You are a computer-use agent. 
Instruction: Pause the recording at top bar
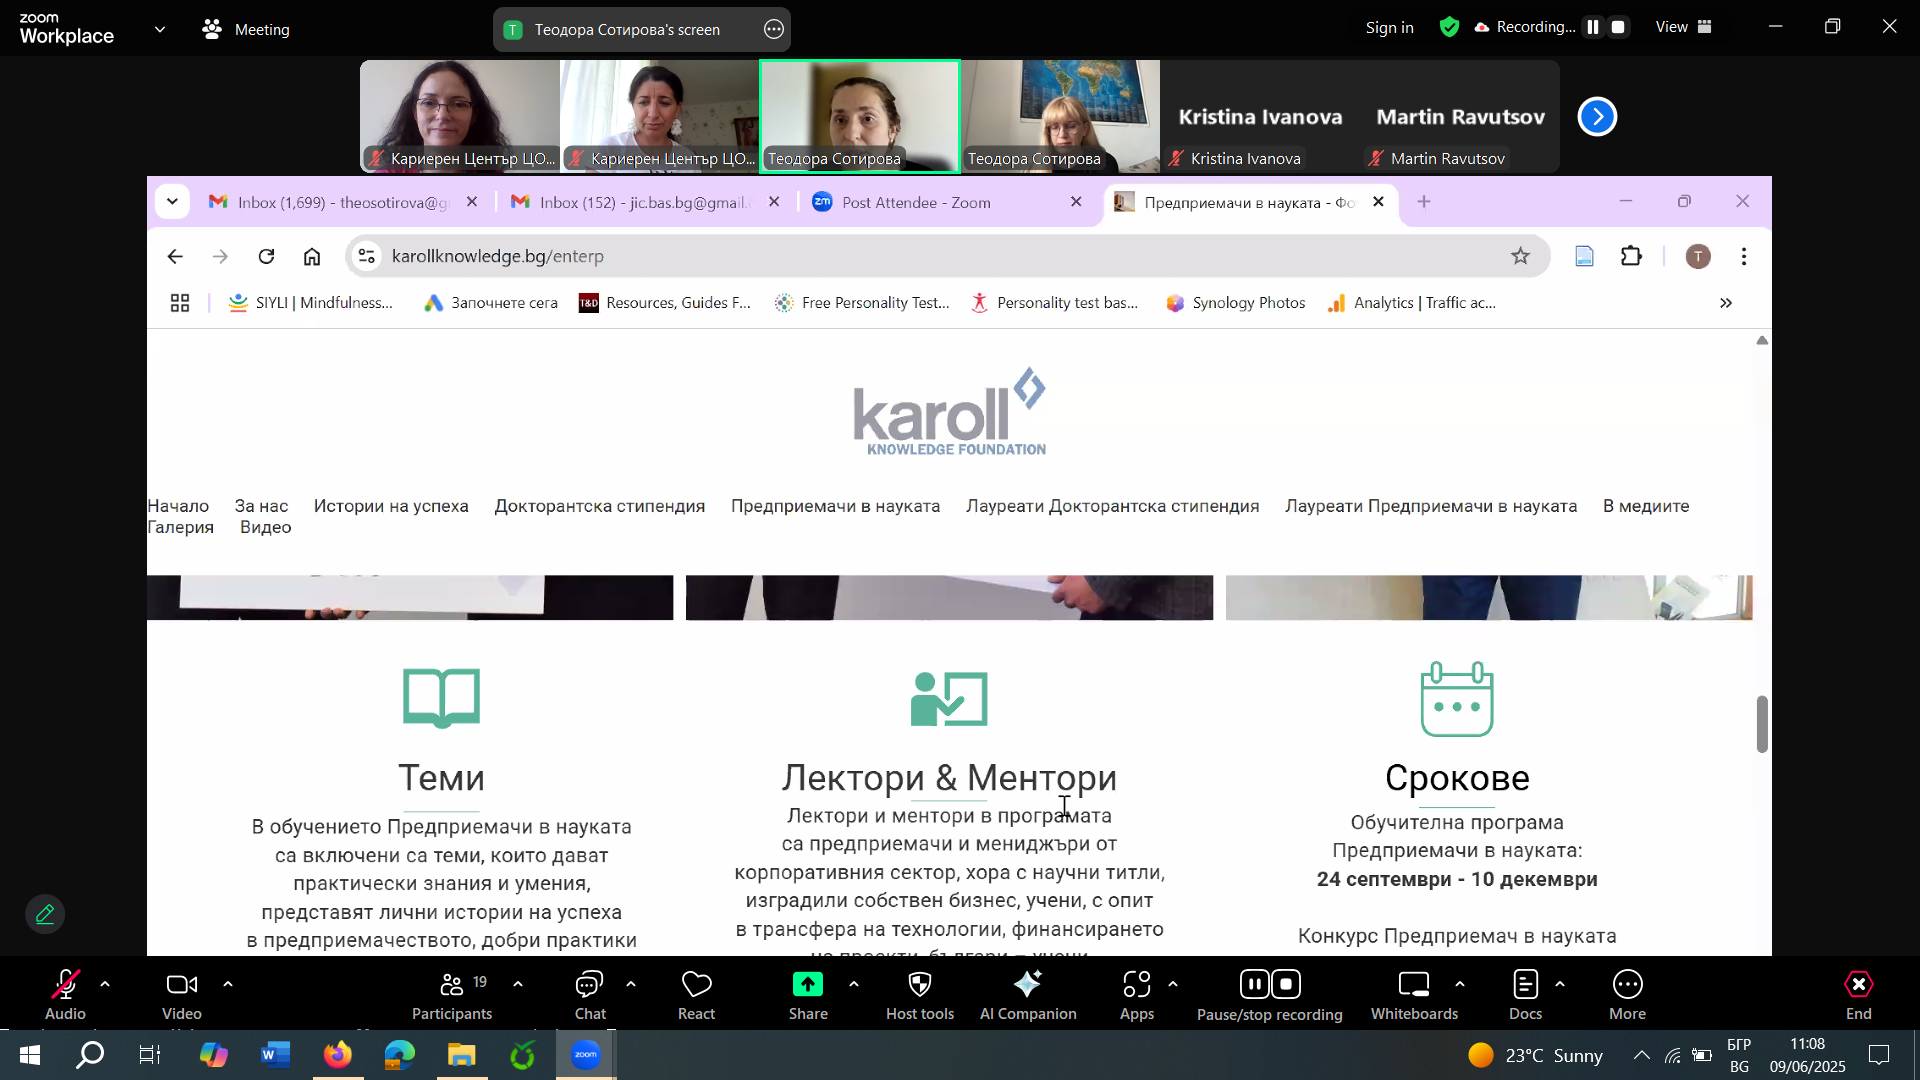pyautogui.click(x=1593, y=27)
